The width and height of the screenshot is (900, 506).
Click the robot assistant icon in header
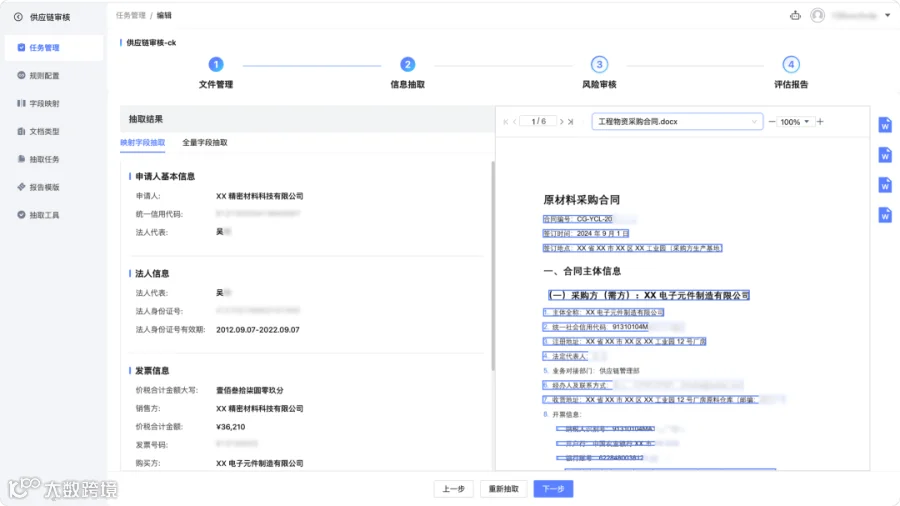tap(795, 15)
